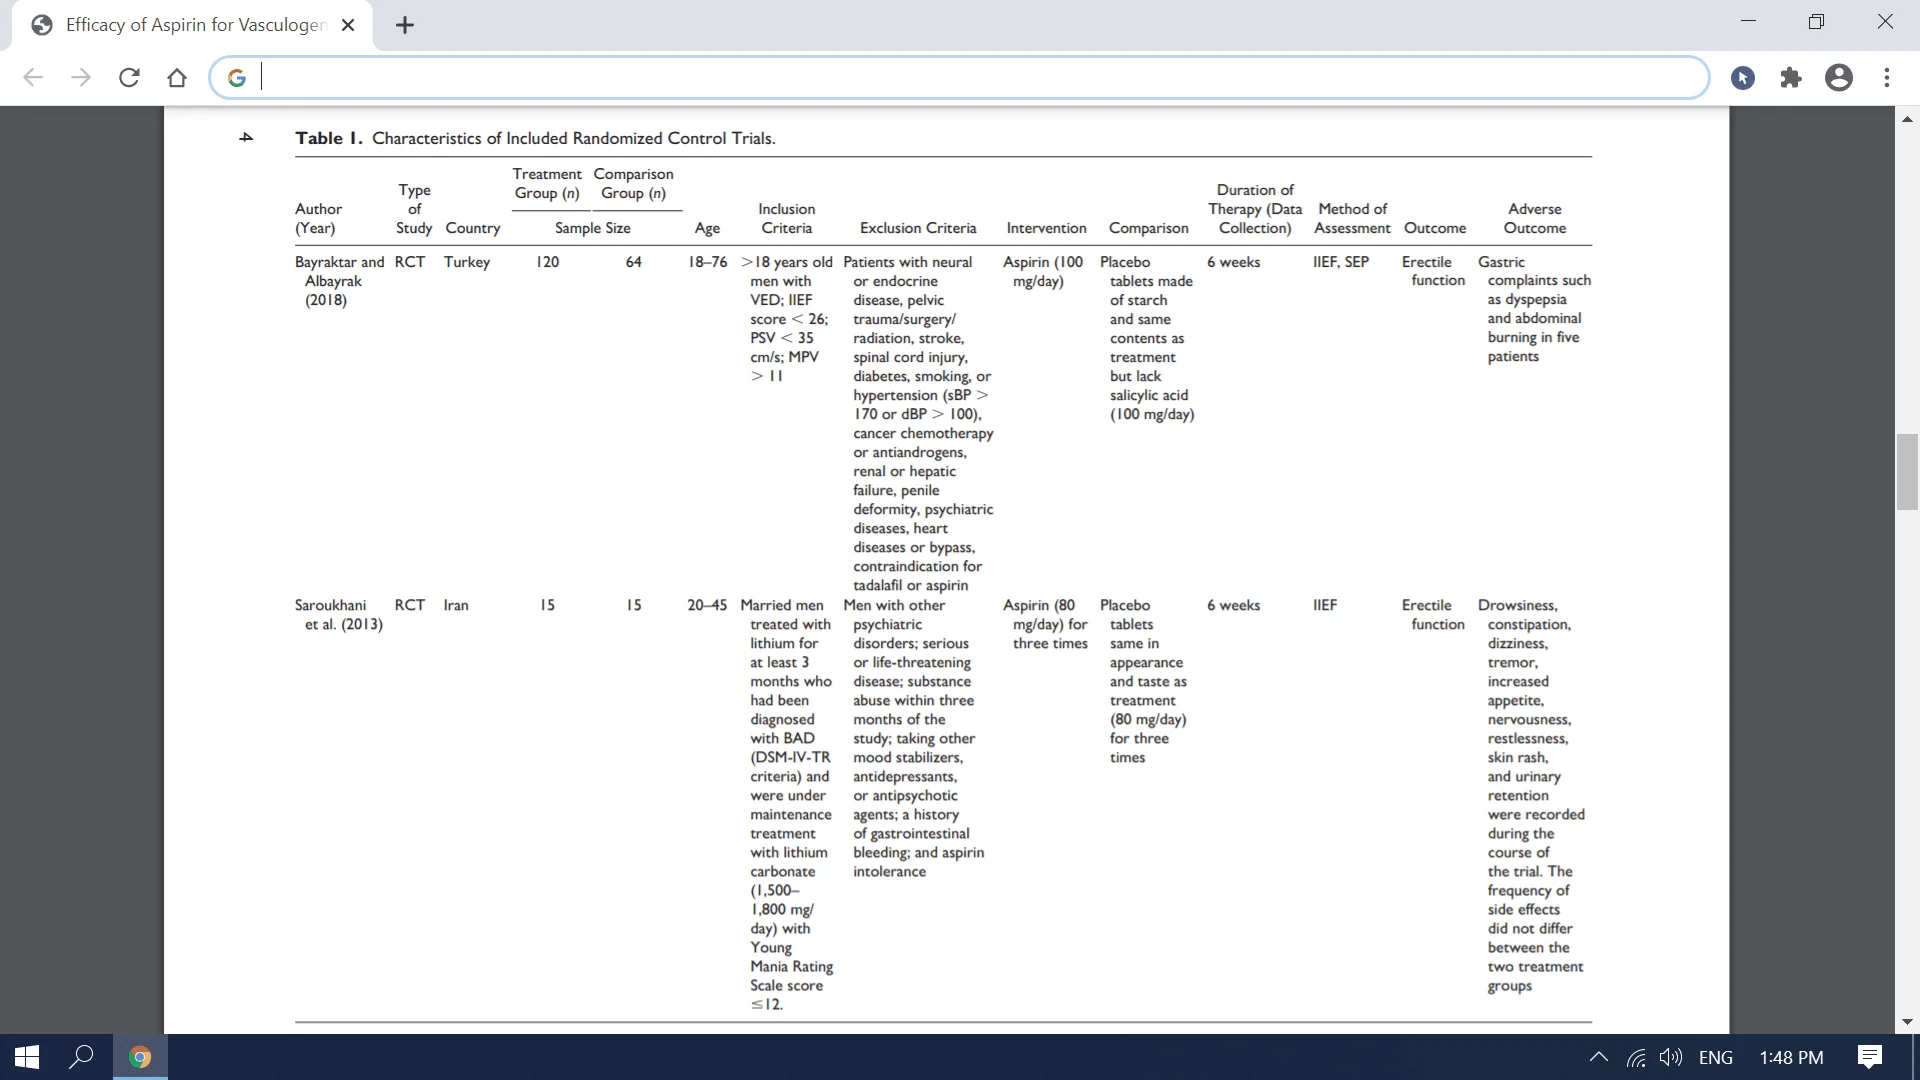The image size is (1920, 1080).
Task: Open the network Wi-Fi tray icon
Action: (x=1636, y=1057)
